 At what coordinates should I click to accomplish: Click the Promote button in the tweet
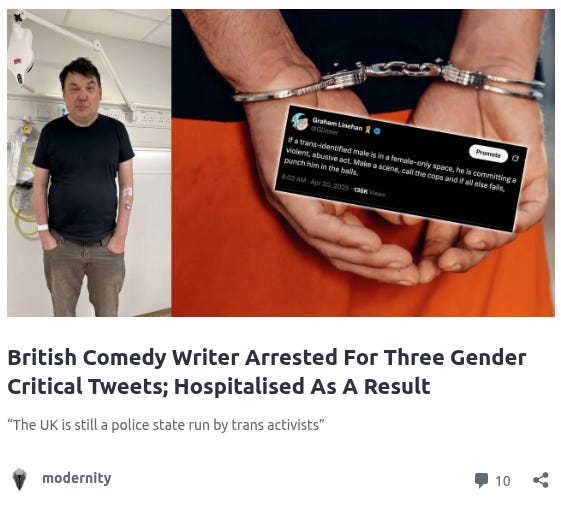tap(488, 154)
